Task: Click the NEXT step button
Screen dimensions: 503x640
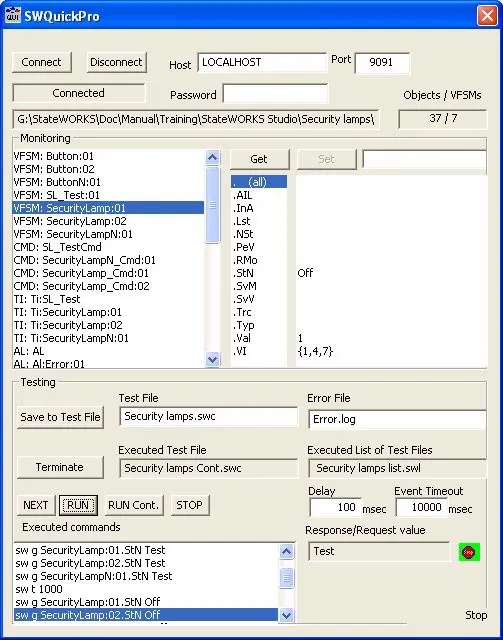Action: [x=36, y=505]
